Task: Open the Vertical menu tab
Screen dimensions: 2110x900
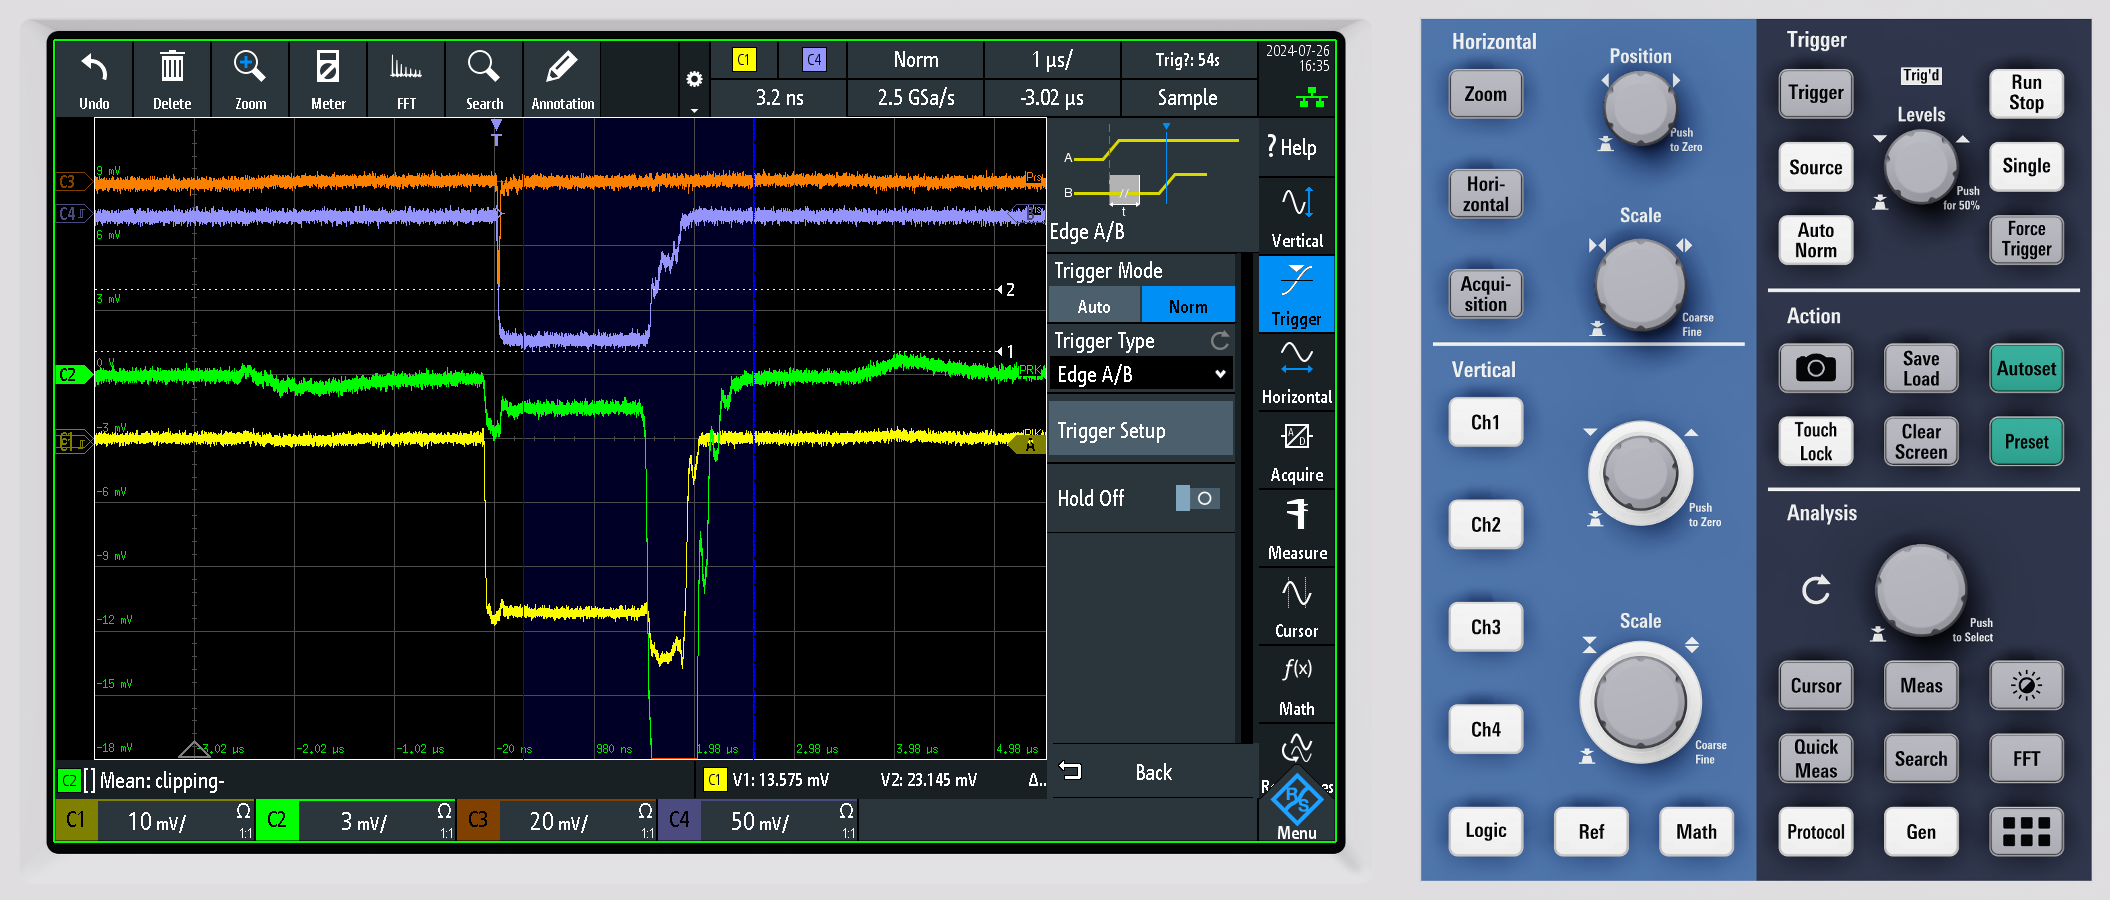Action: coord(1296,217)
